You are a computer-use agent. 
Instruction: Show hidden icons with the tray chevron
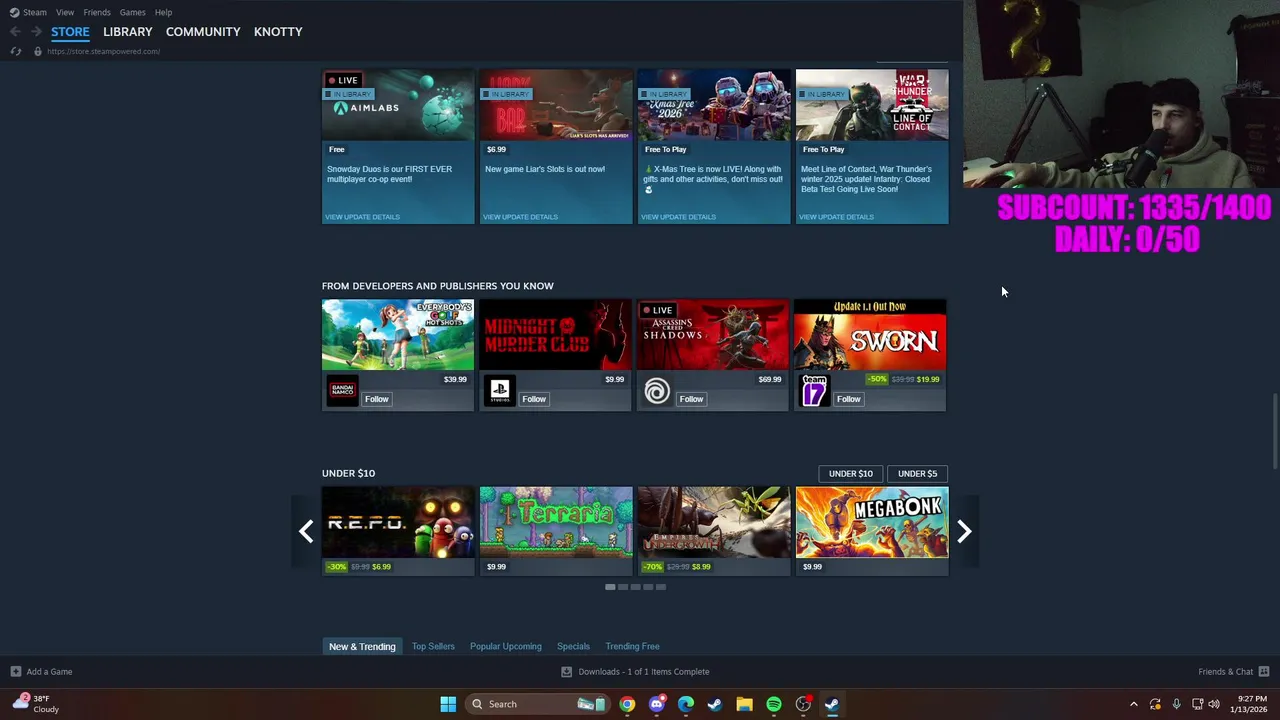[1133, 704]
